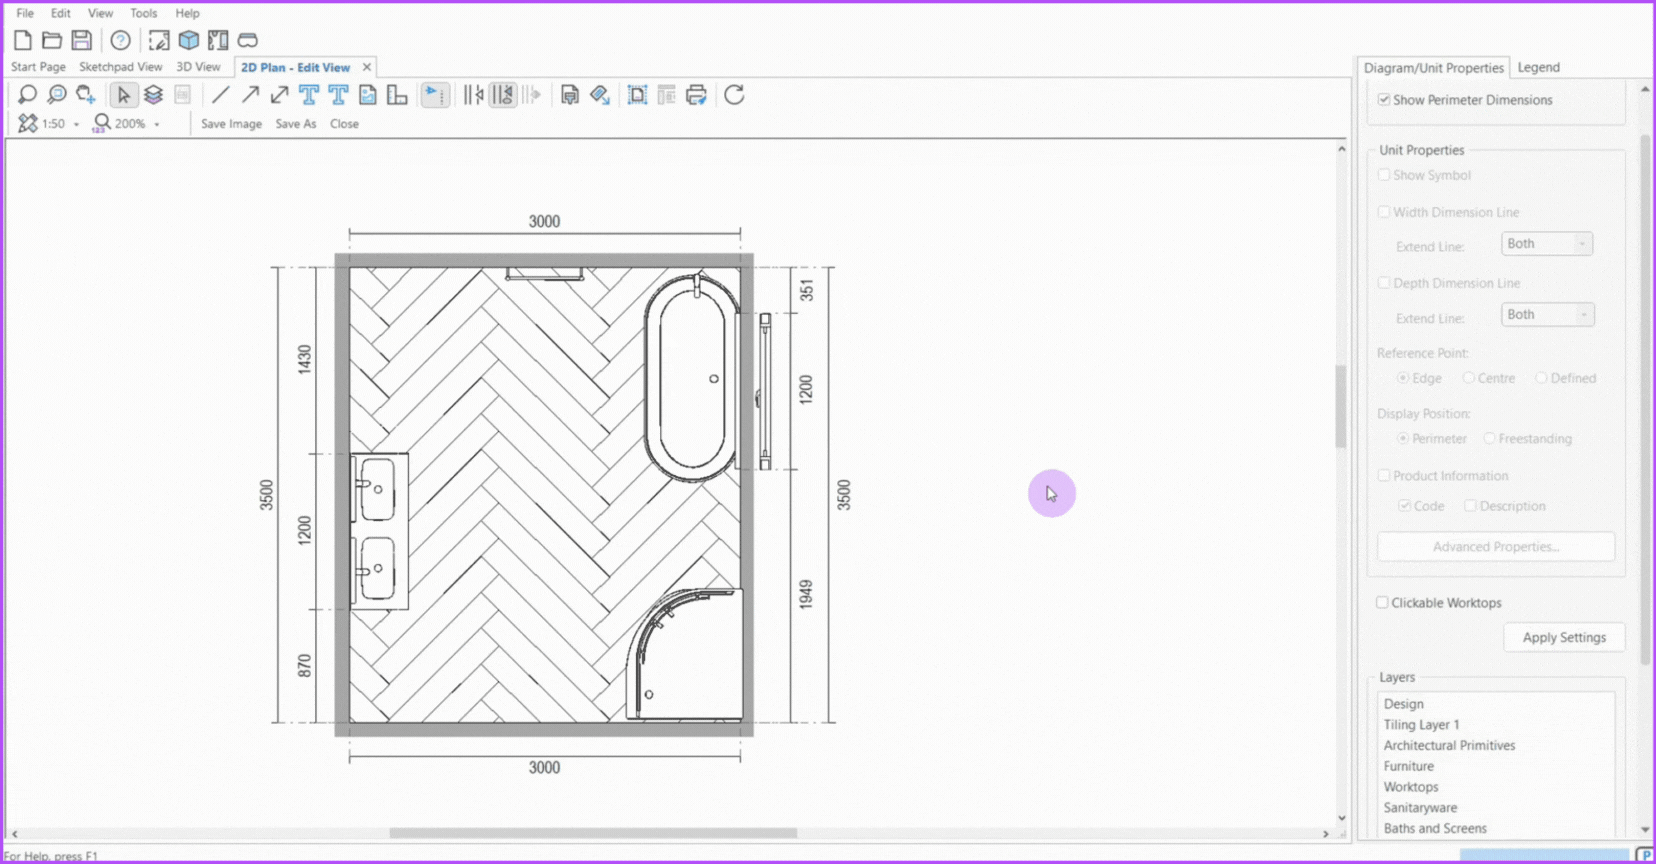The image size is (1656, 864).
Task: Click the second blue text T tool
Action: [x=338, y=95]
